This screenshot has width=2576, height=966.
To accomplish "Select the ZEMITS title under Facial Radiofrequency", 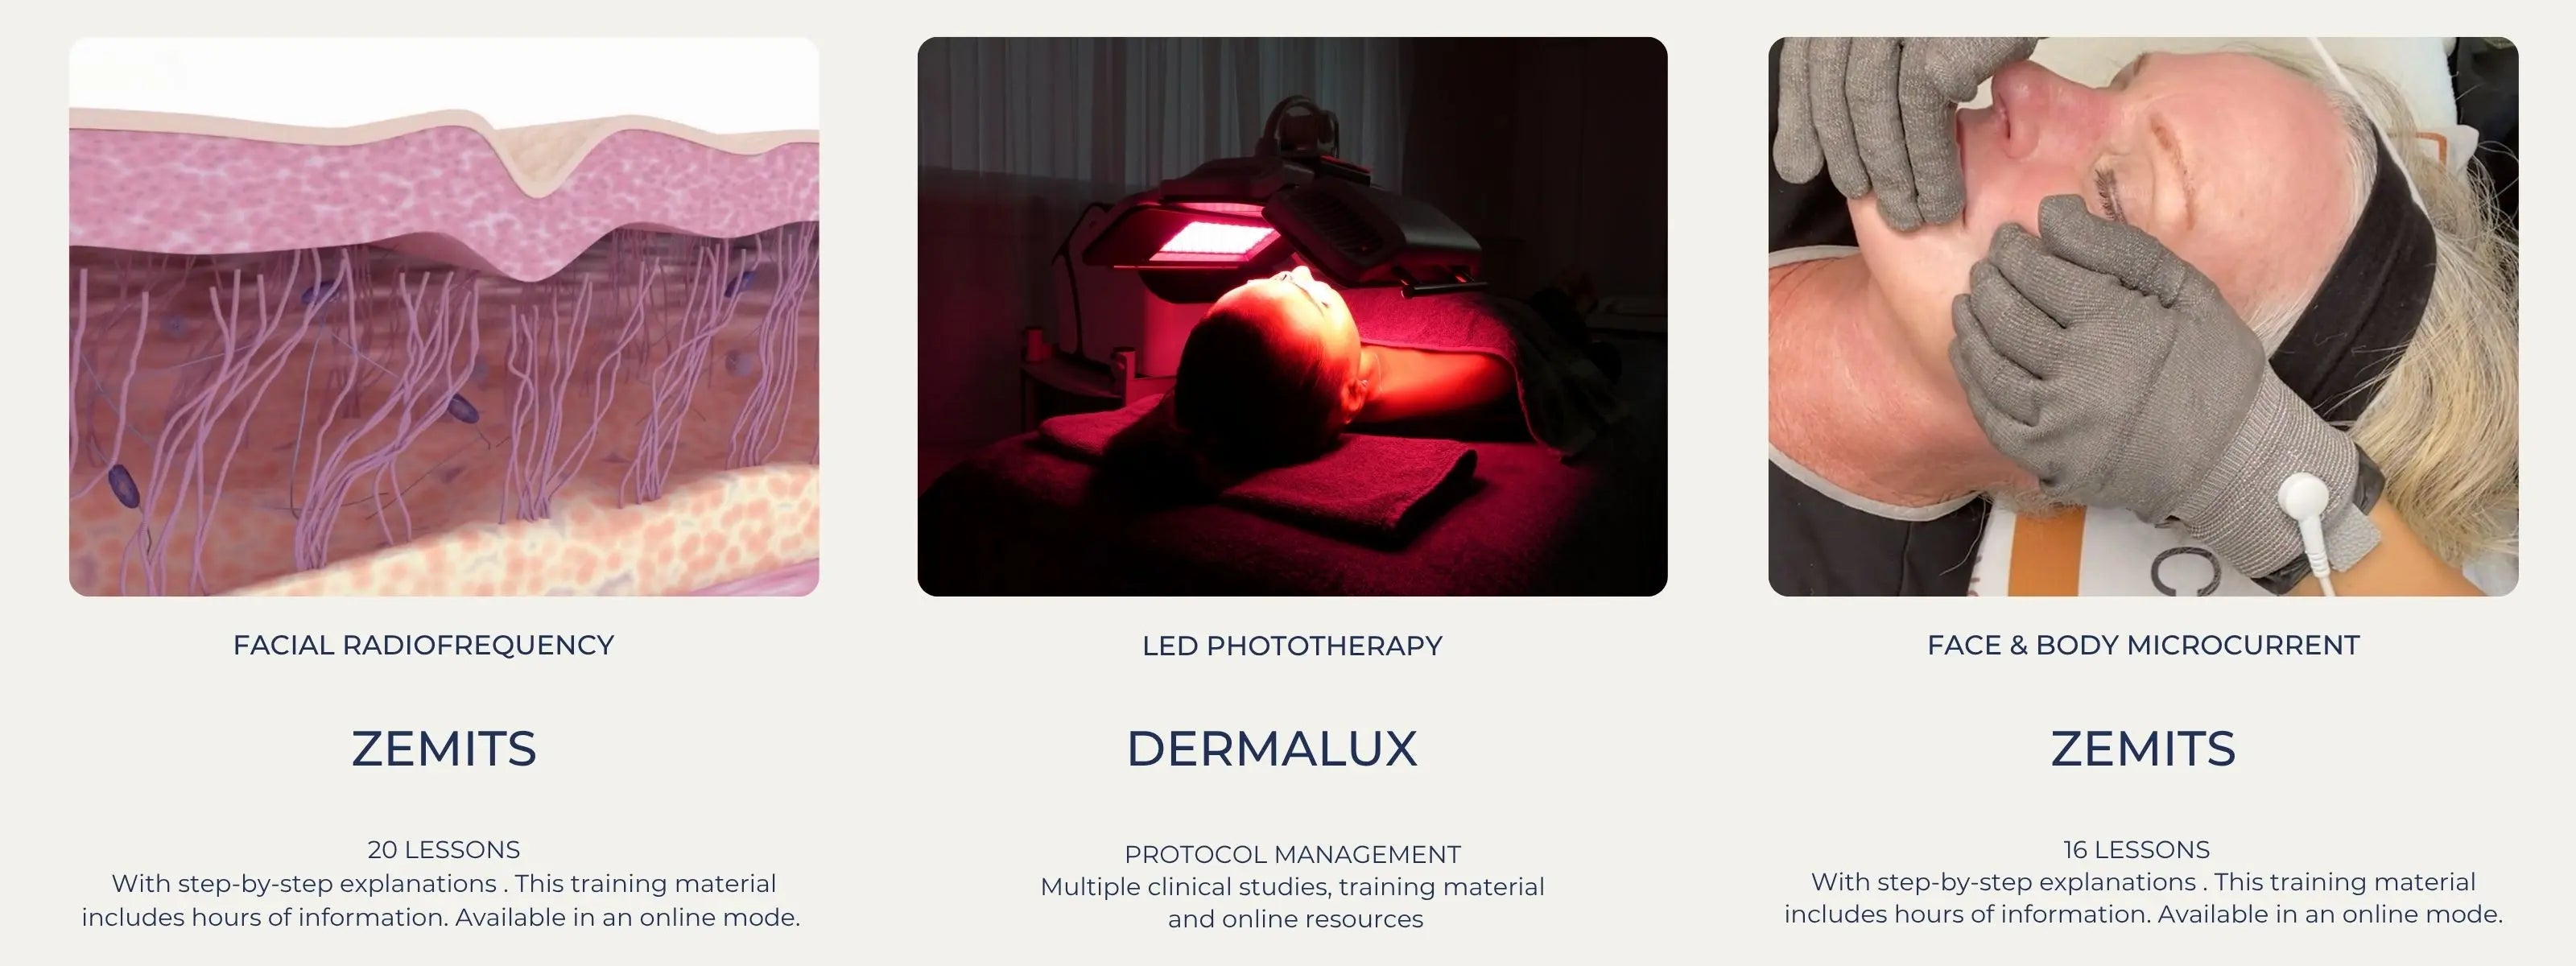I will tap(444, 749).
